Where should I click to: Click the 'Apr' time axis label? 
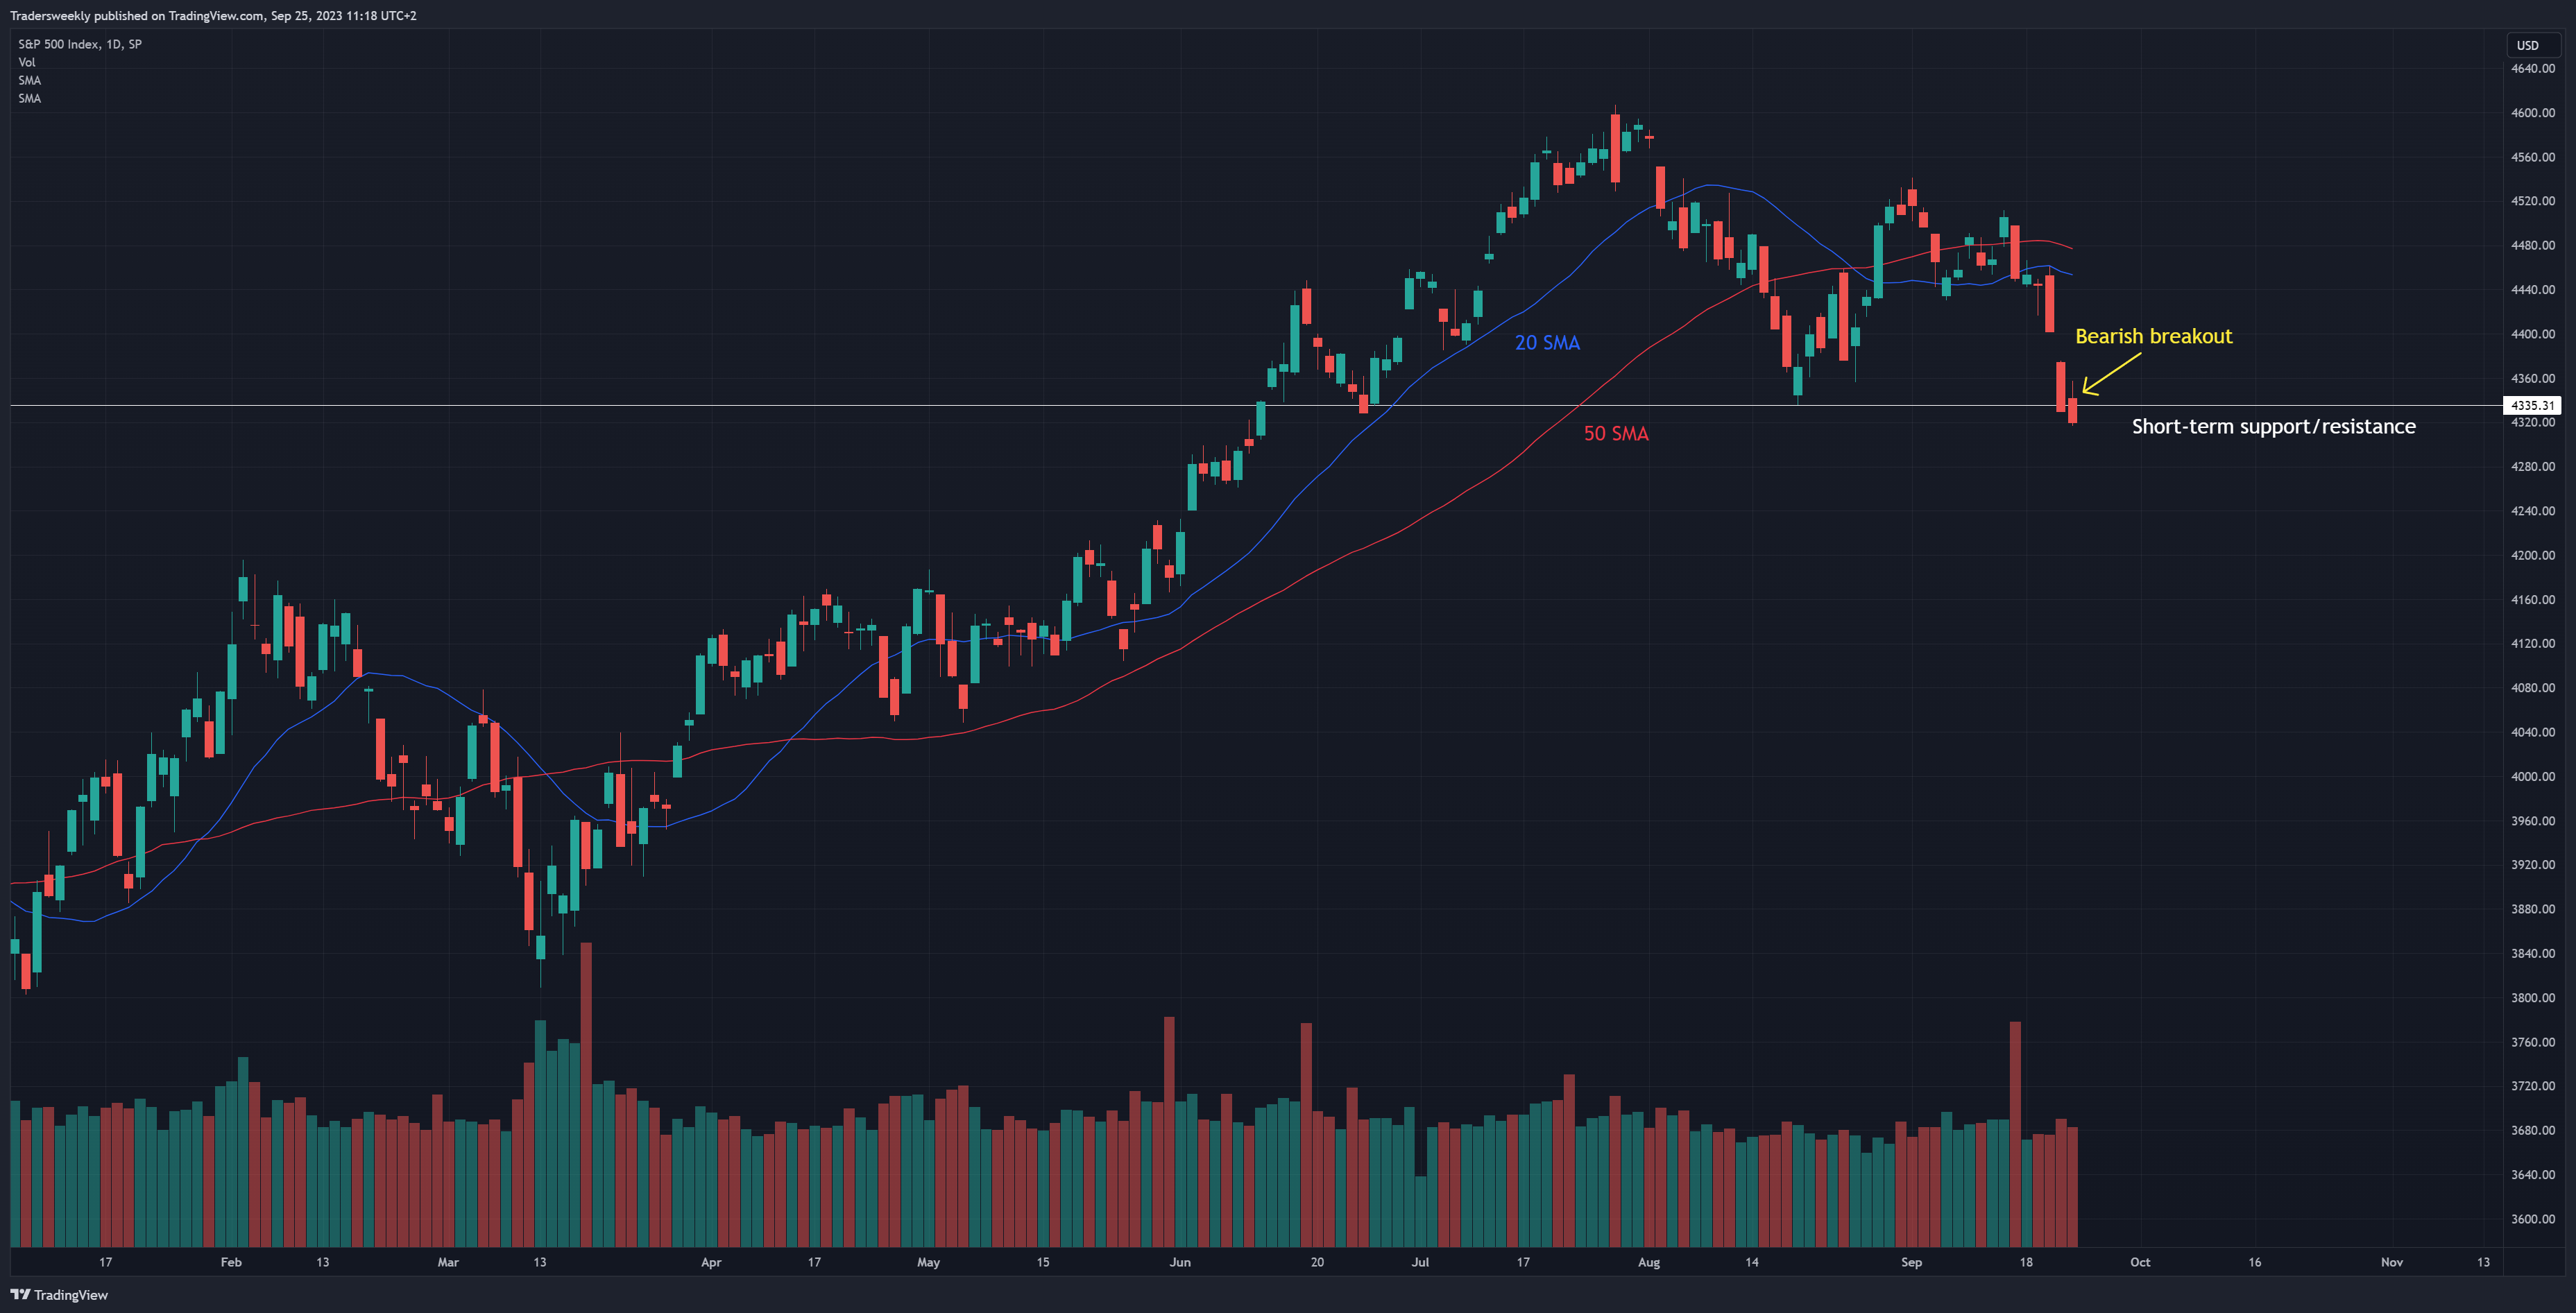711,1262
